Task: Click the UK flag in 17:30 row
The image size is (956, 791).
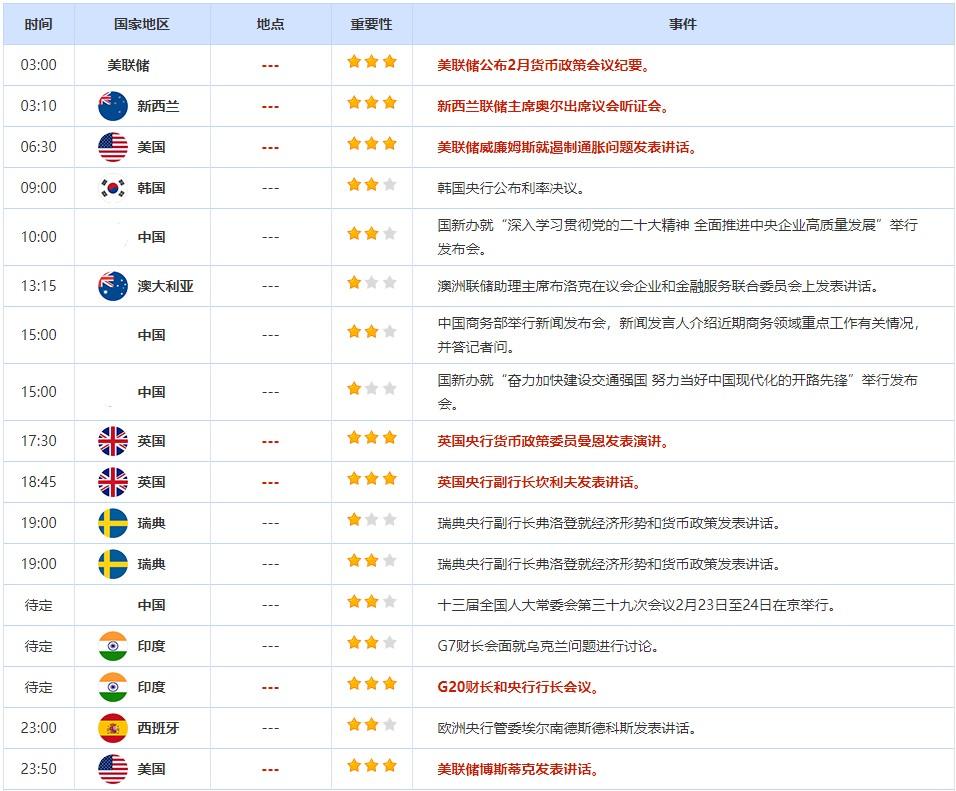Action: click(113, 441)
